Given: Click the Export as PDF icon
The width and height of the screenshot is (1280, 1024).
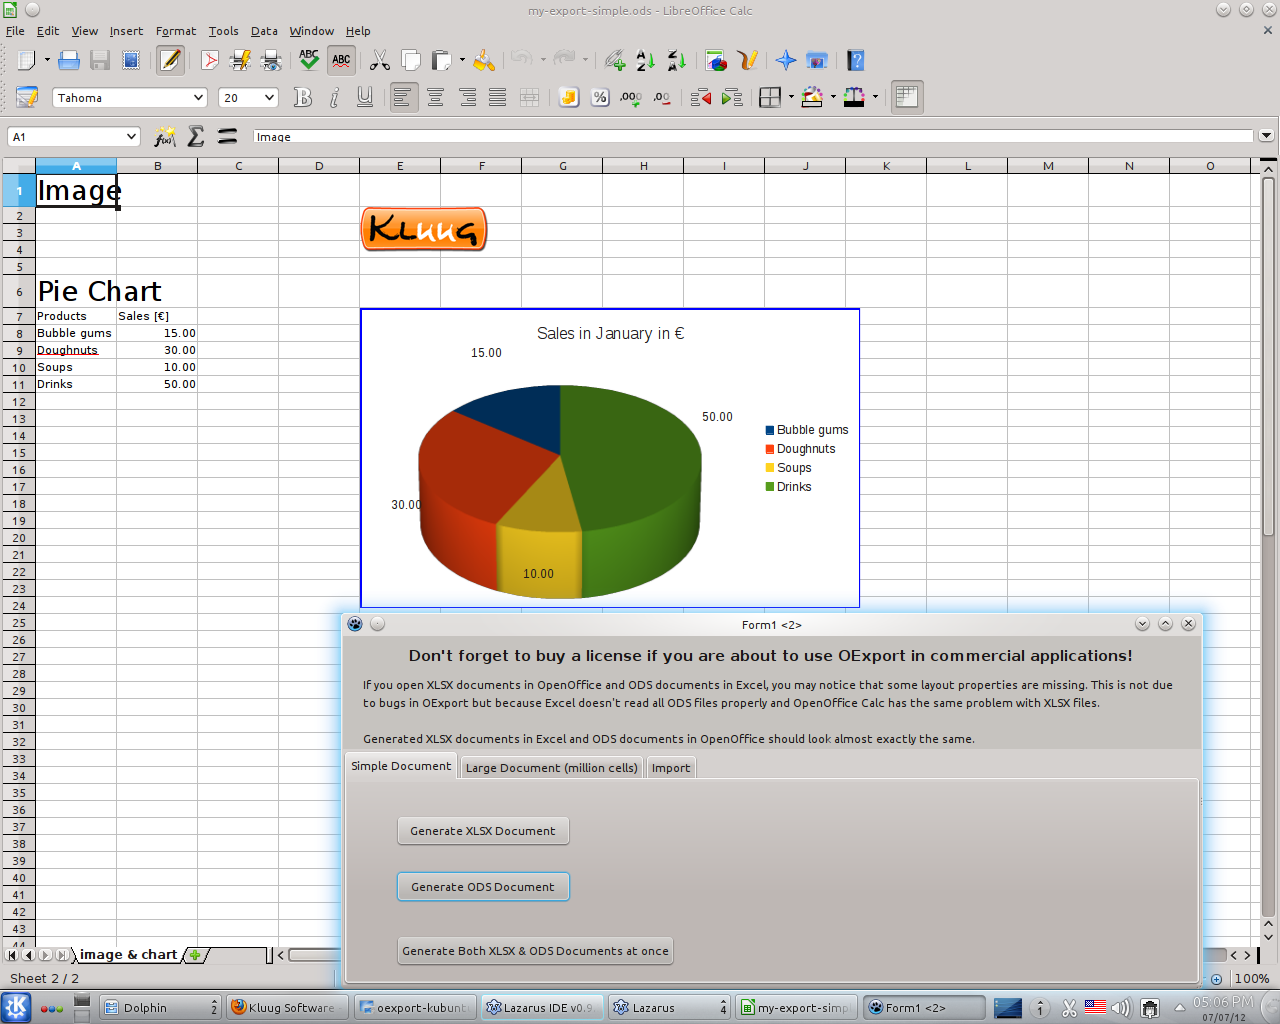Looking at the screenshot, I should (210, 61).
